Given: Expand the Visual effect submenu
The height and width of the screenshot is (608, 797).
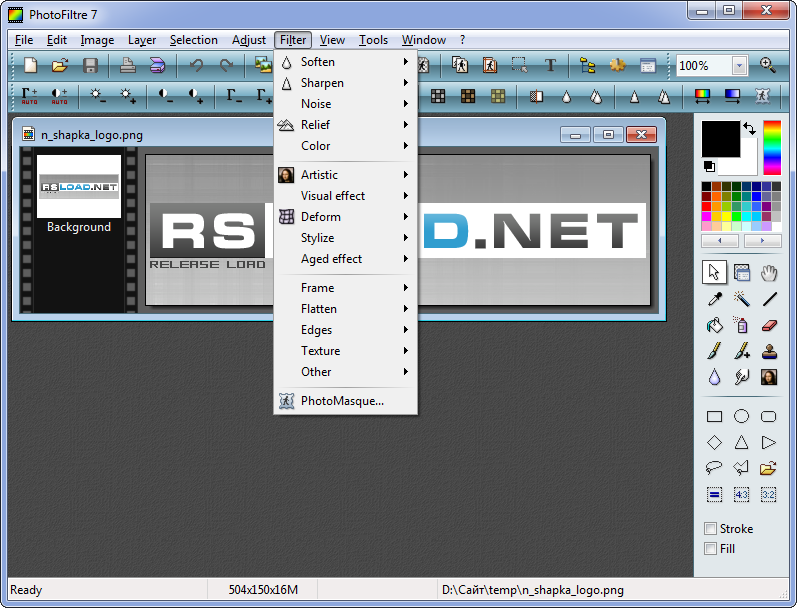Looking at the screenshot, I should (x=346, y=196).
